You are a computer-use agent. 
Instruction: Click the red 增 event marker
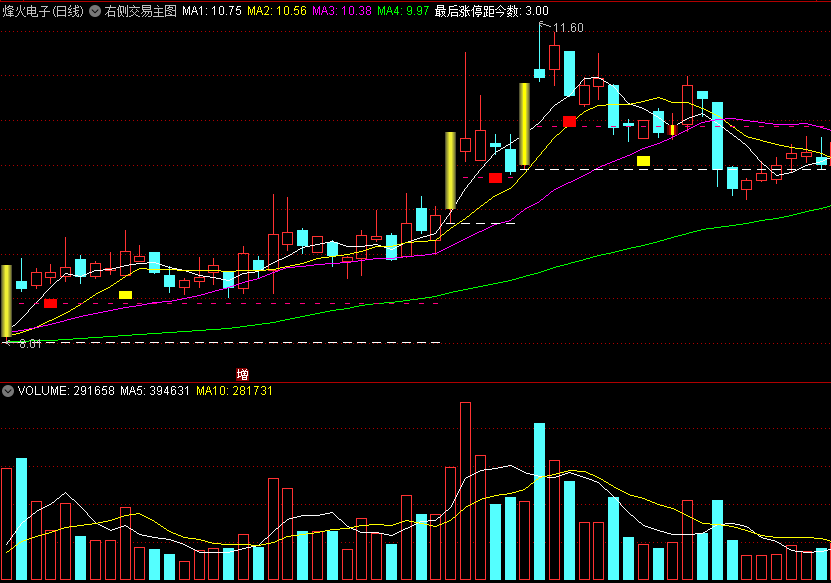243,375
